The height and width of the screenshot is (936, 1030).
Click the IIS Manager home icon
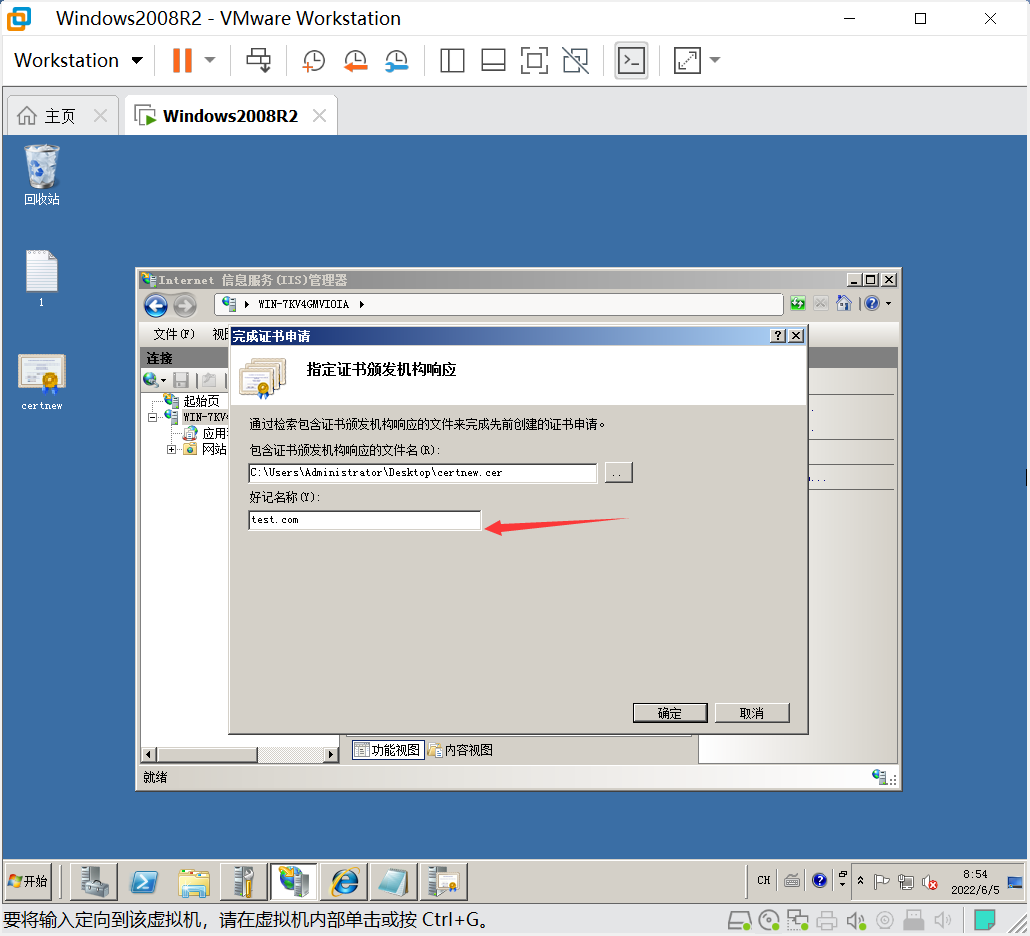pos(844,303)
